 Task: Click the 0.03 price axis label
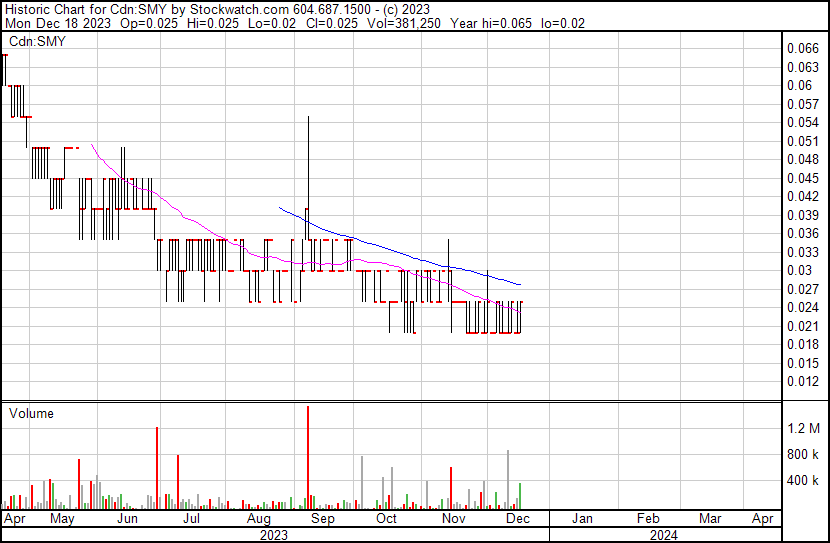[x=798, y=270]
